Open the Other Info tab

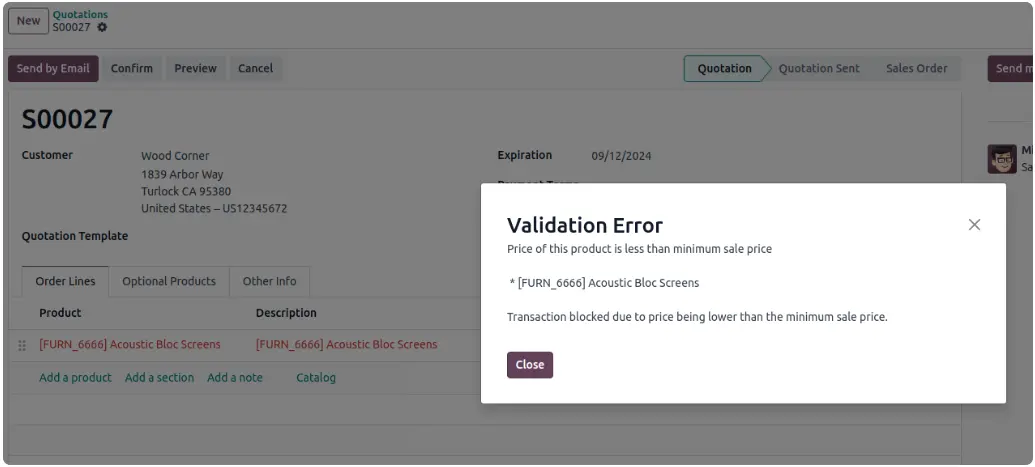pos(269,282)
